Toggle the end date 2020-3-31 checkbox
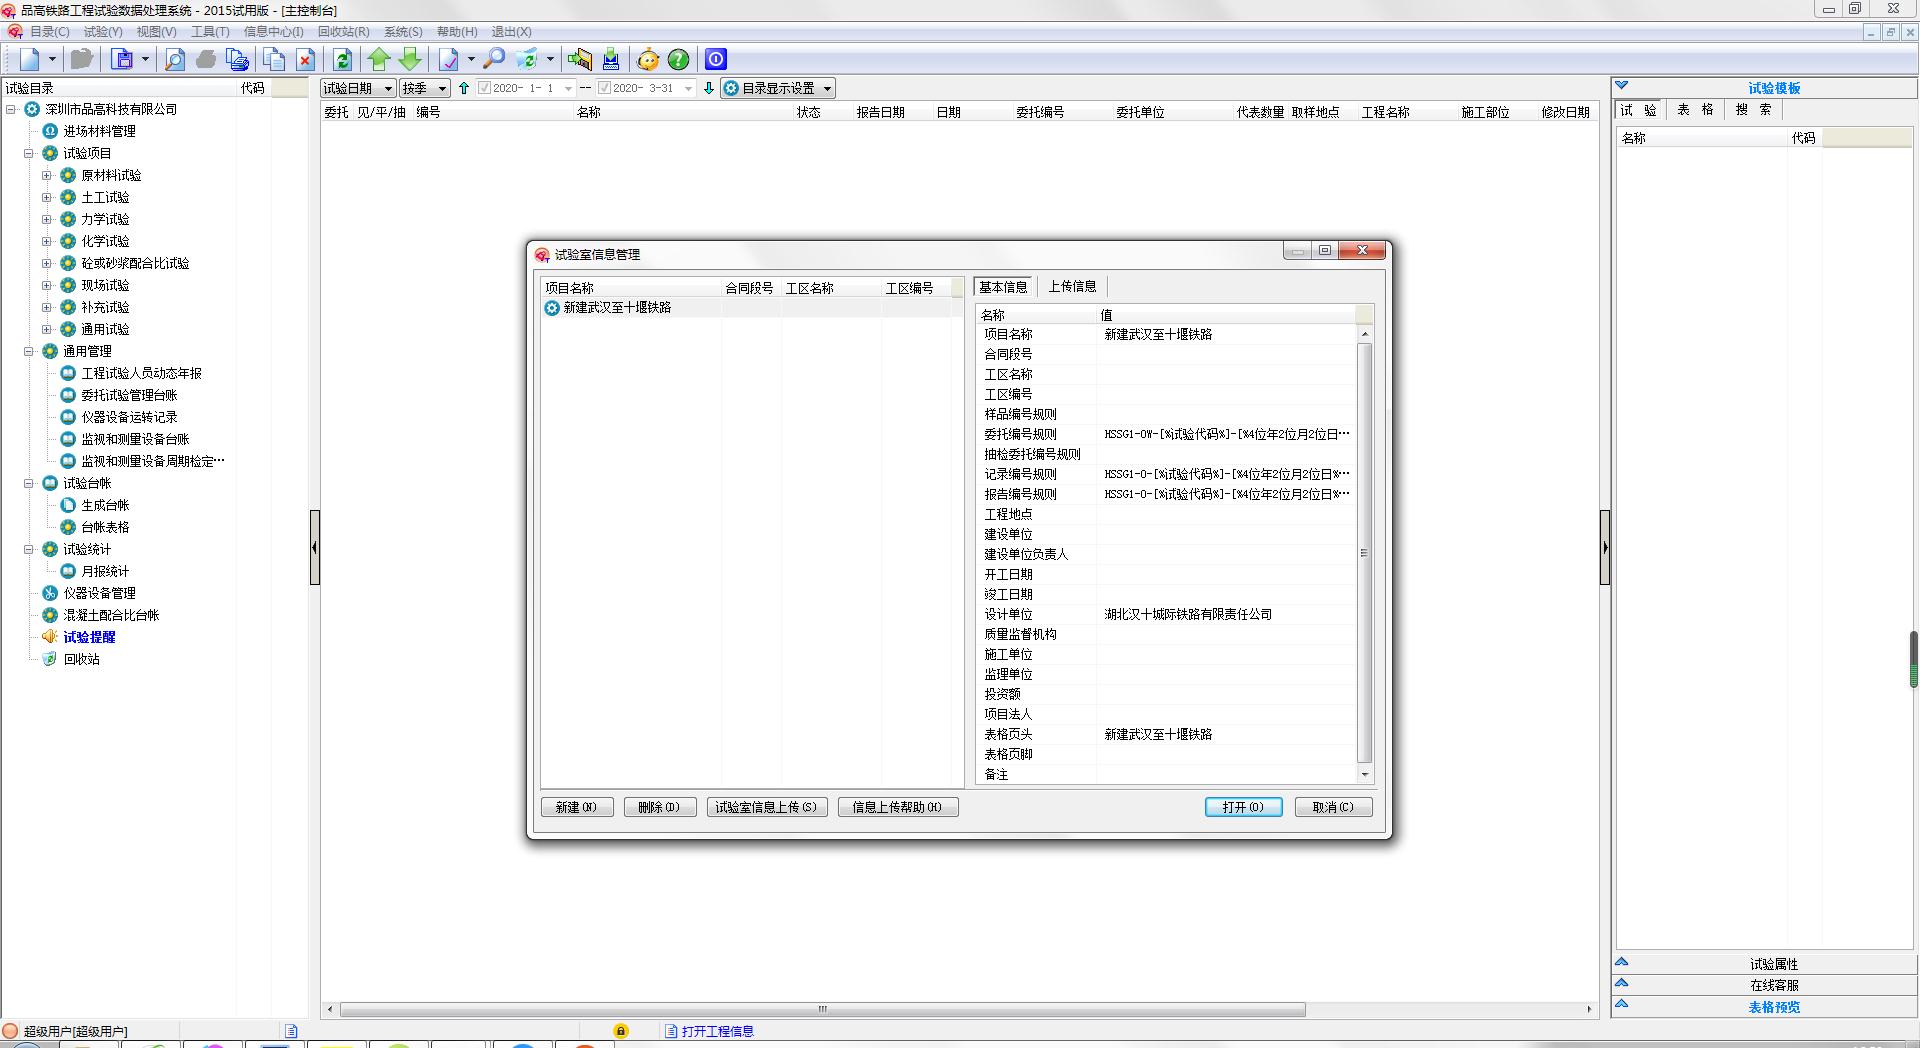Image resolution: width=1920 pixels, height=1048 pixels. click(604, 88)
